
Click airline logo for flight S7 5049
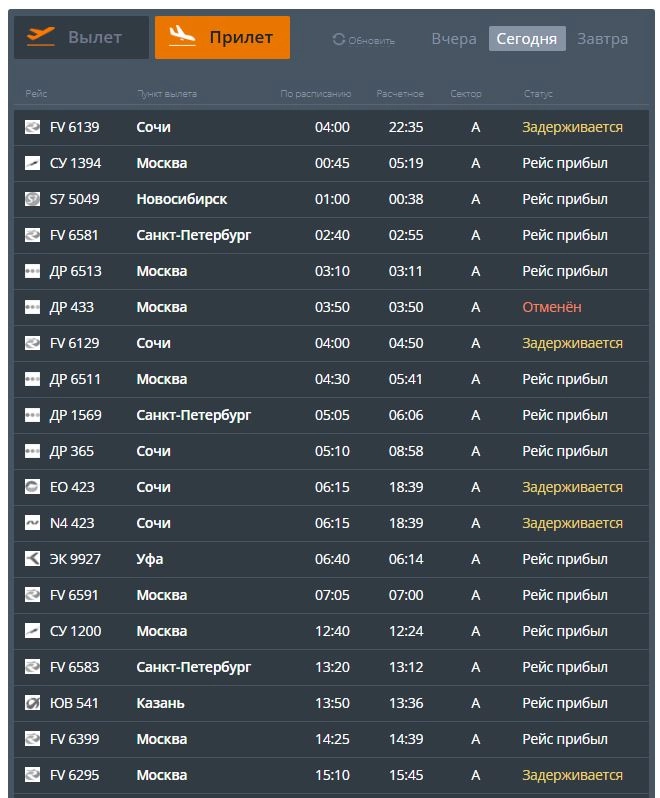(33, 199)
